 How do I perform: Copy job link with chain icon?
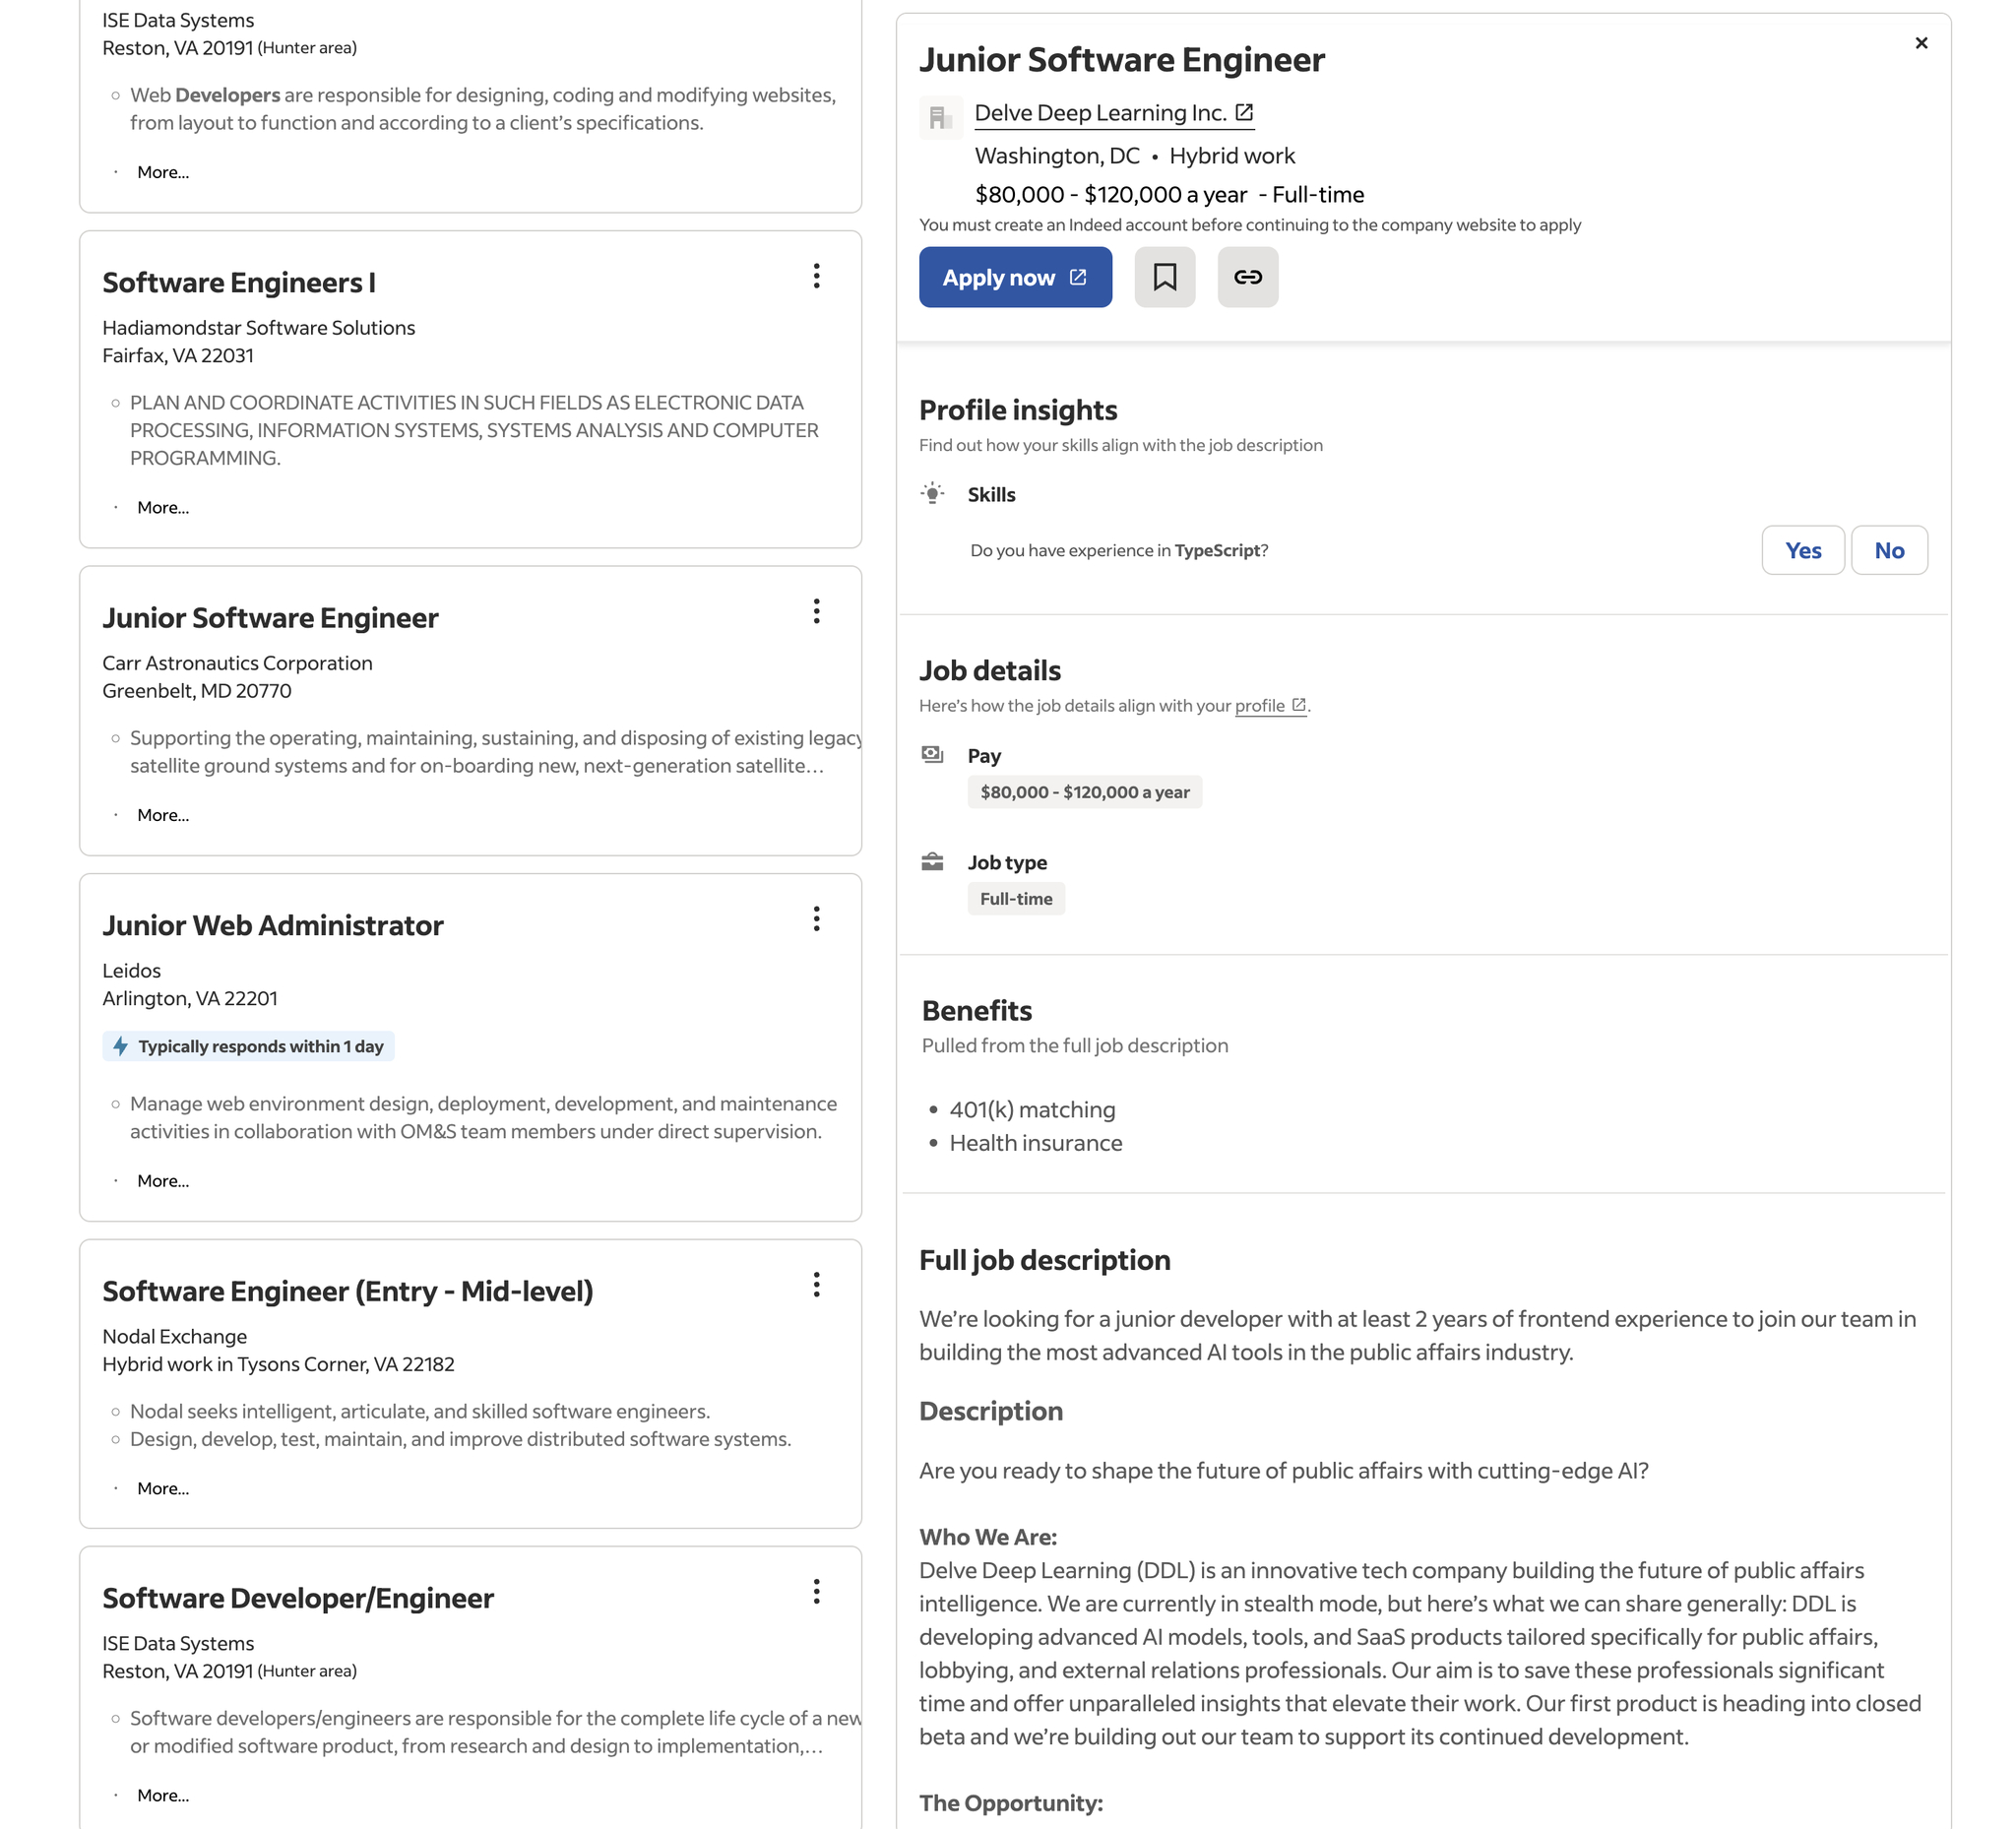pos(1247,277)
